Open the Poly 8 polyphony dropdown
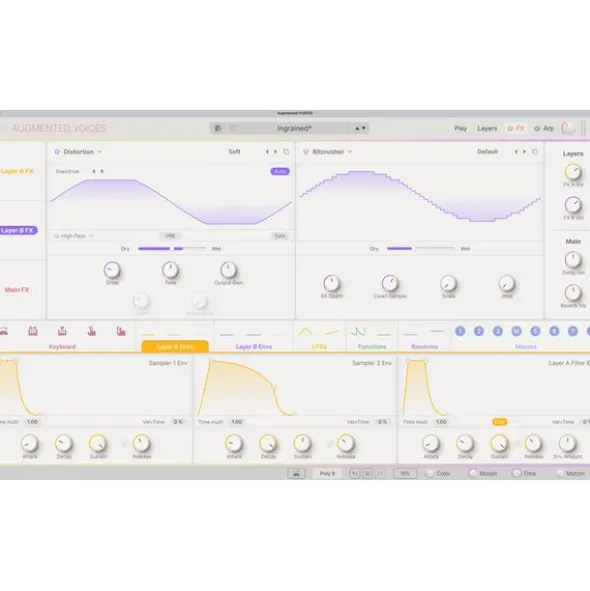This screenshot has height=591, width=590. [x=327, y=473]
